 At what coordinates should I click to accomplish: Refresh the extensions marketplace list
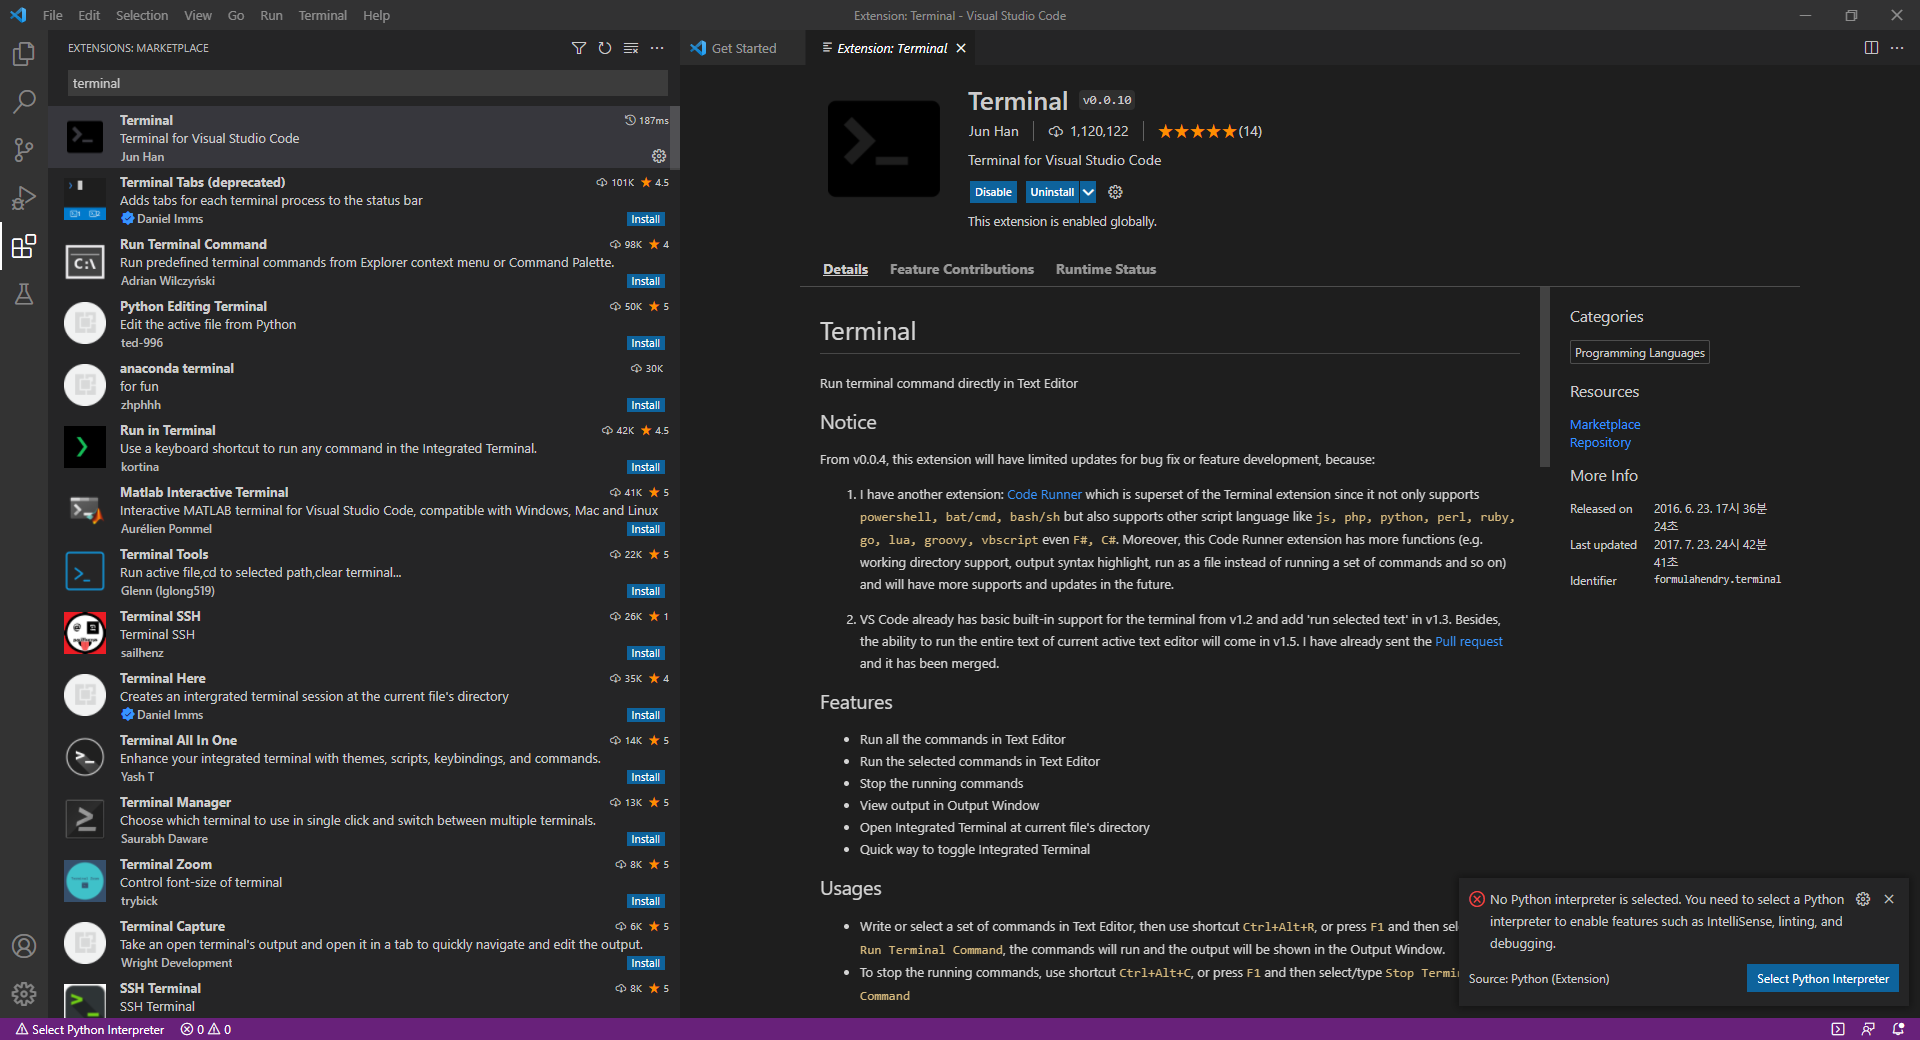604,48
